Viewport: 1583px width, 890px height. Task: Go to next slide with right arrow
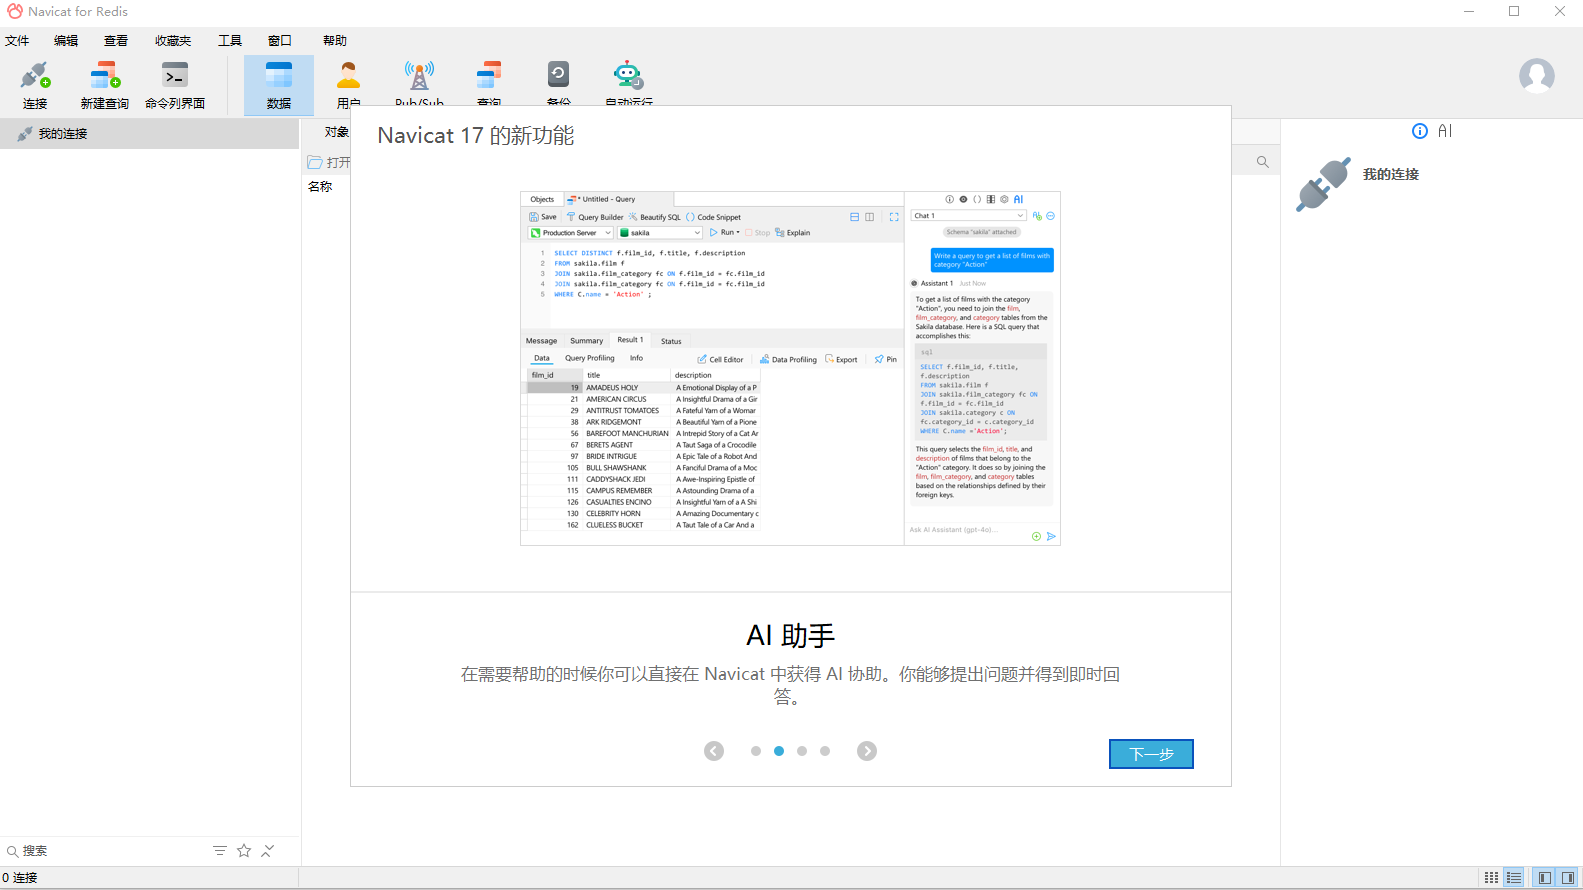tap(867, 751)
